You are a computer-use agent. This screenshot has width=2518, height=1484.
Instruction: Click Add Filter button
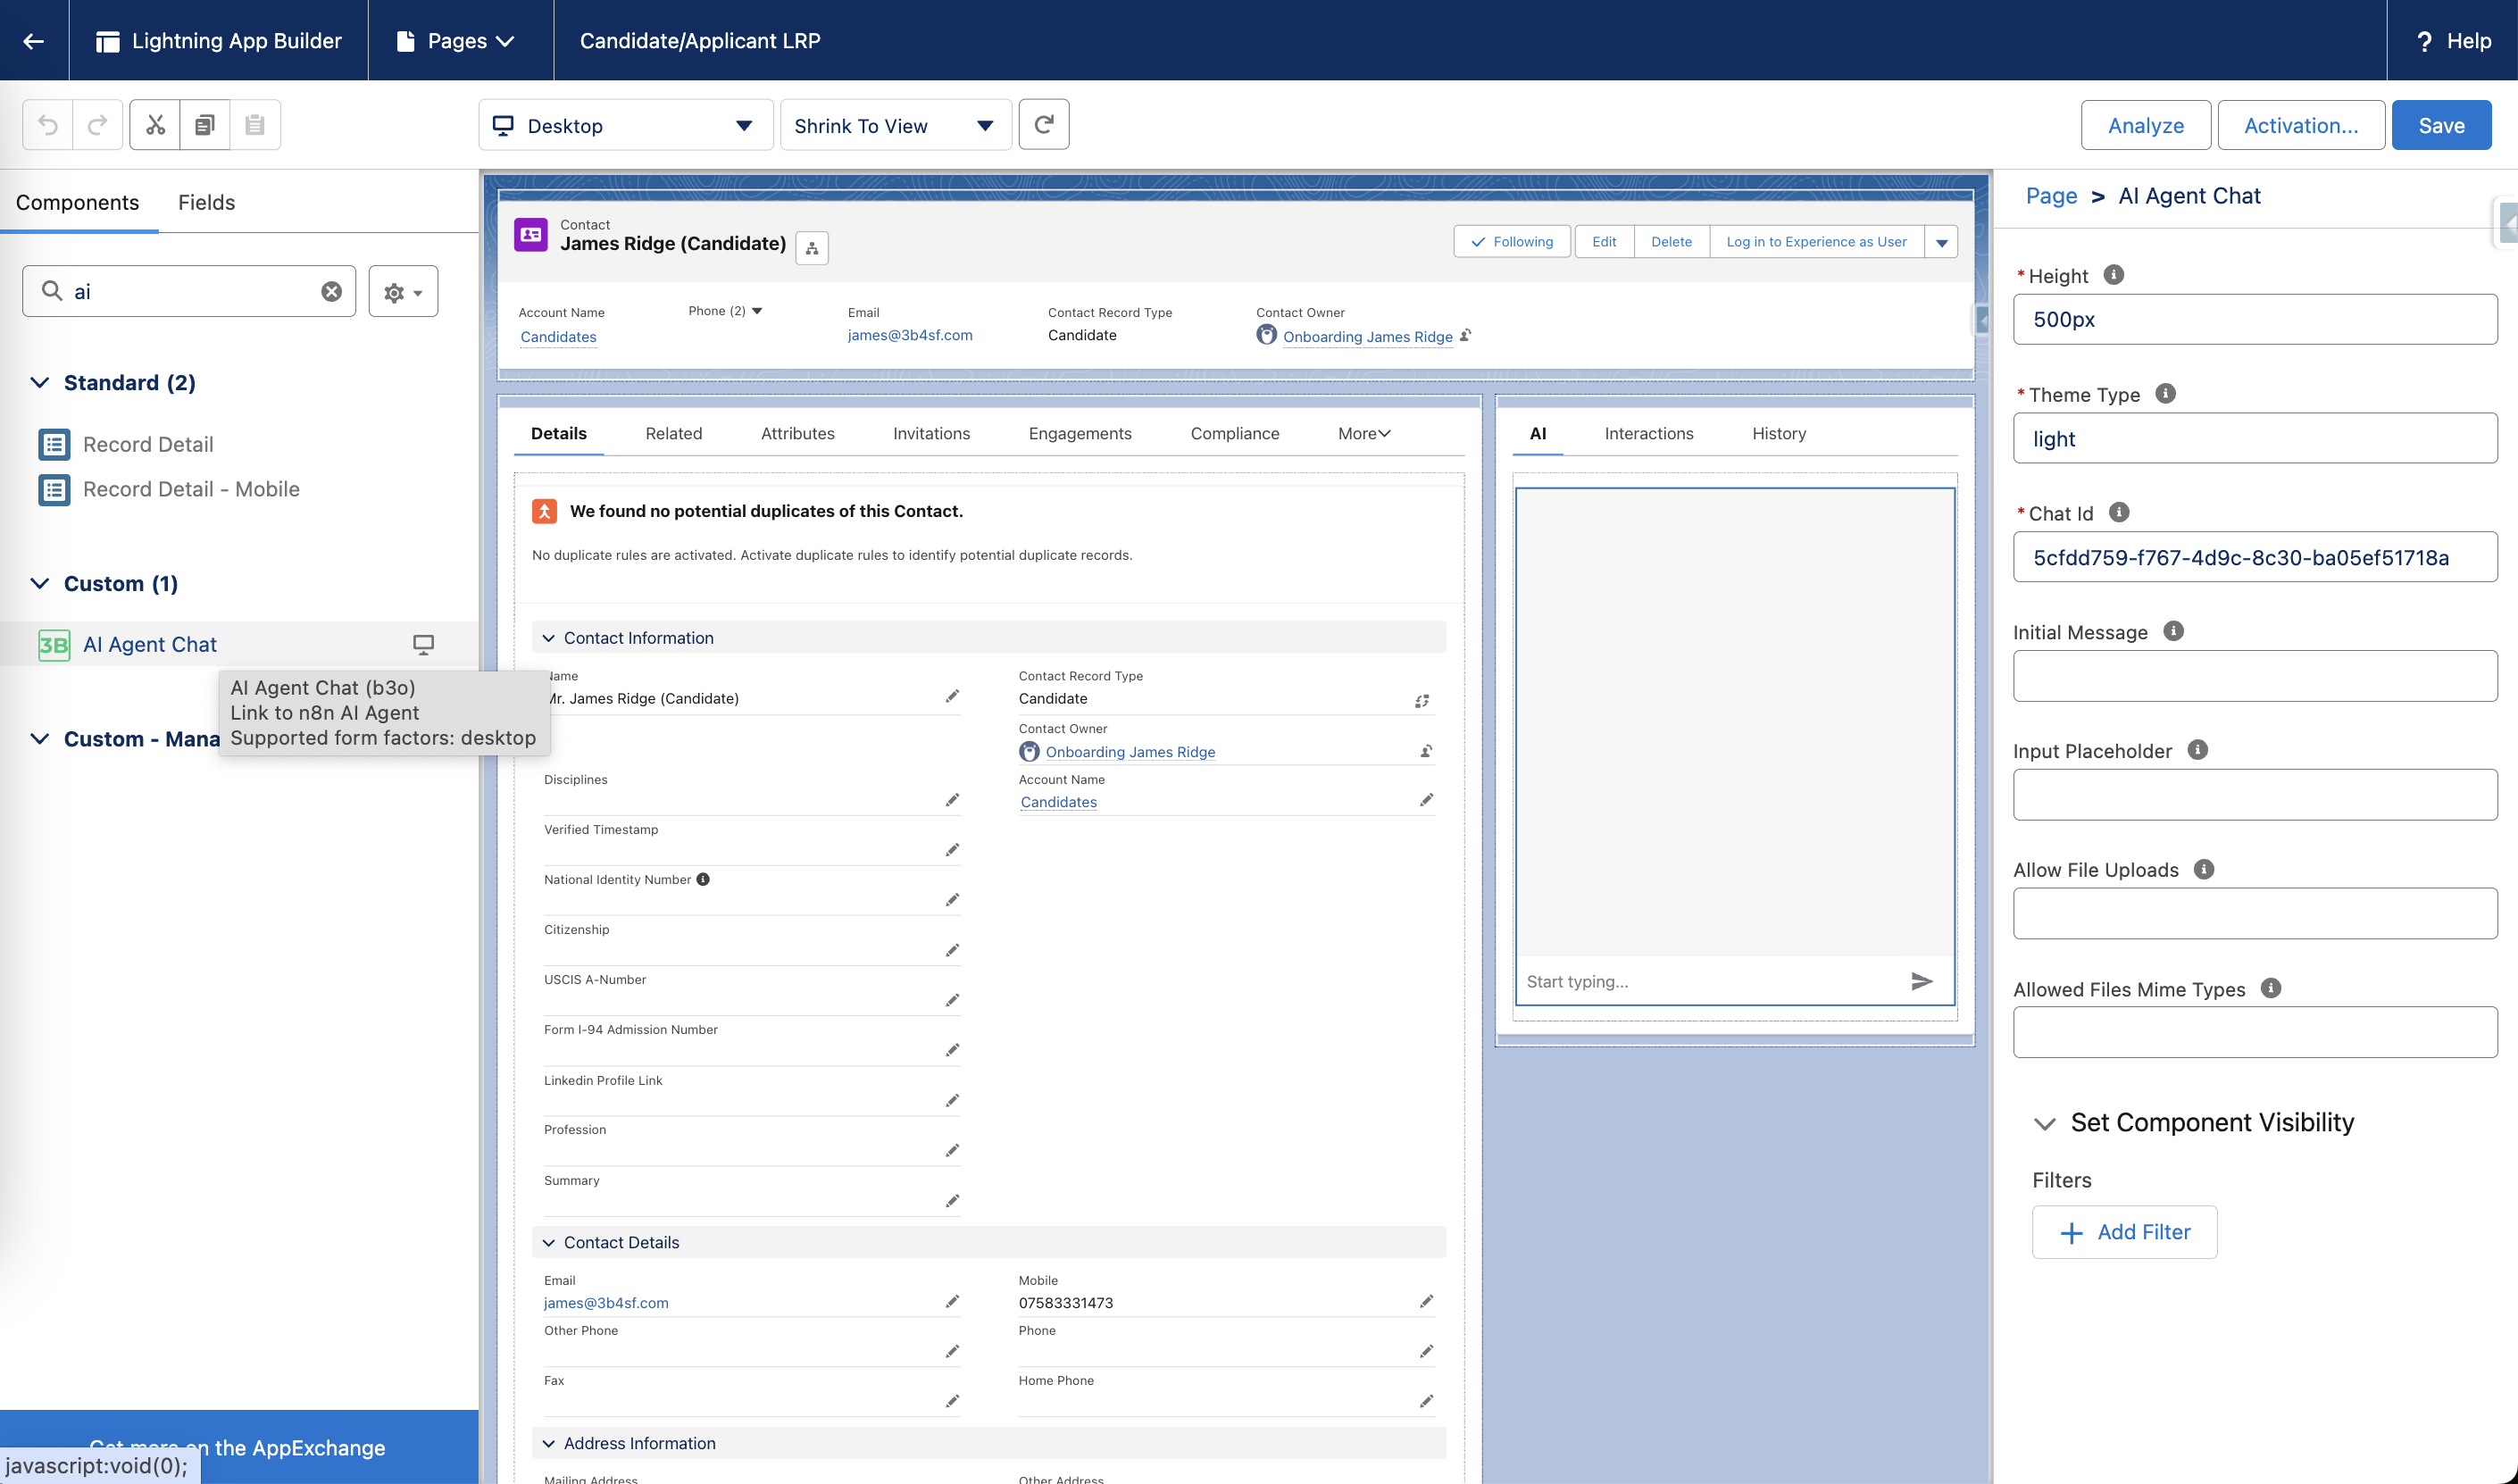[x=2124, y=1232]
